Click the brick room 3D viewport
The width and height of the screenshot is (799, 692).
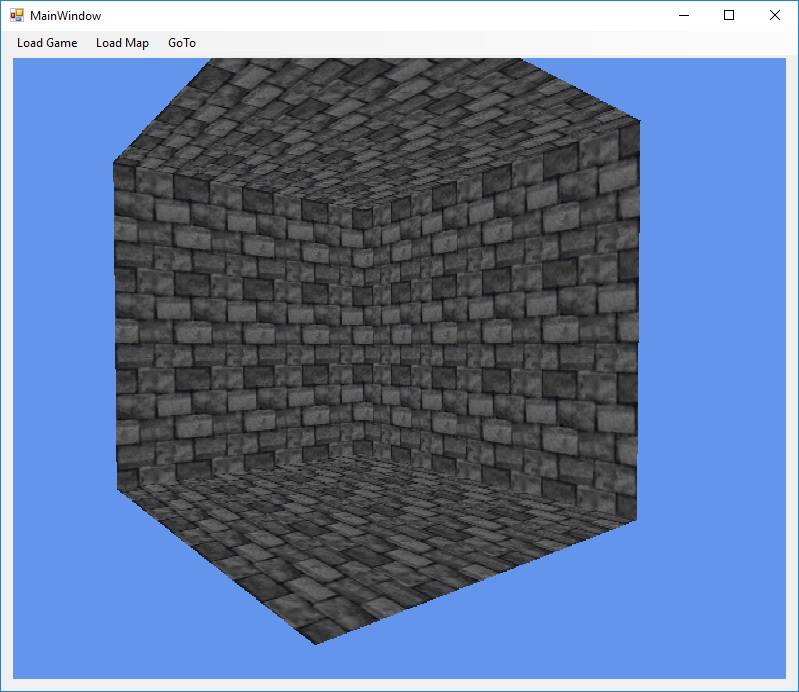pos(400,368)
